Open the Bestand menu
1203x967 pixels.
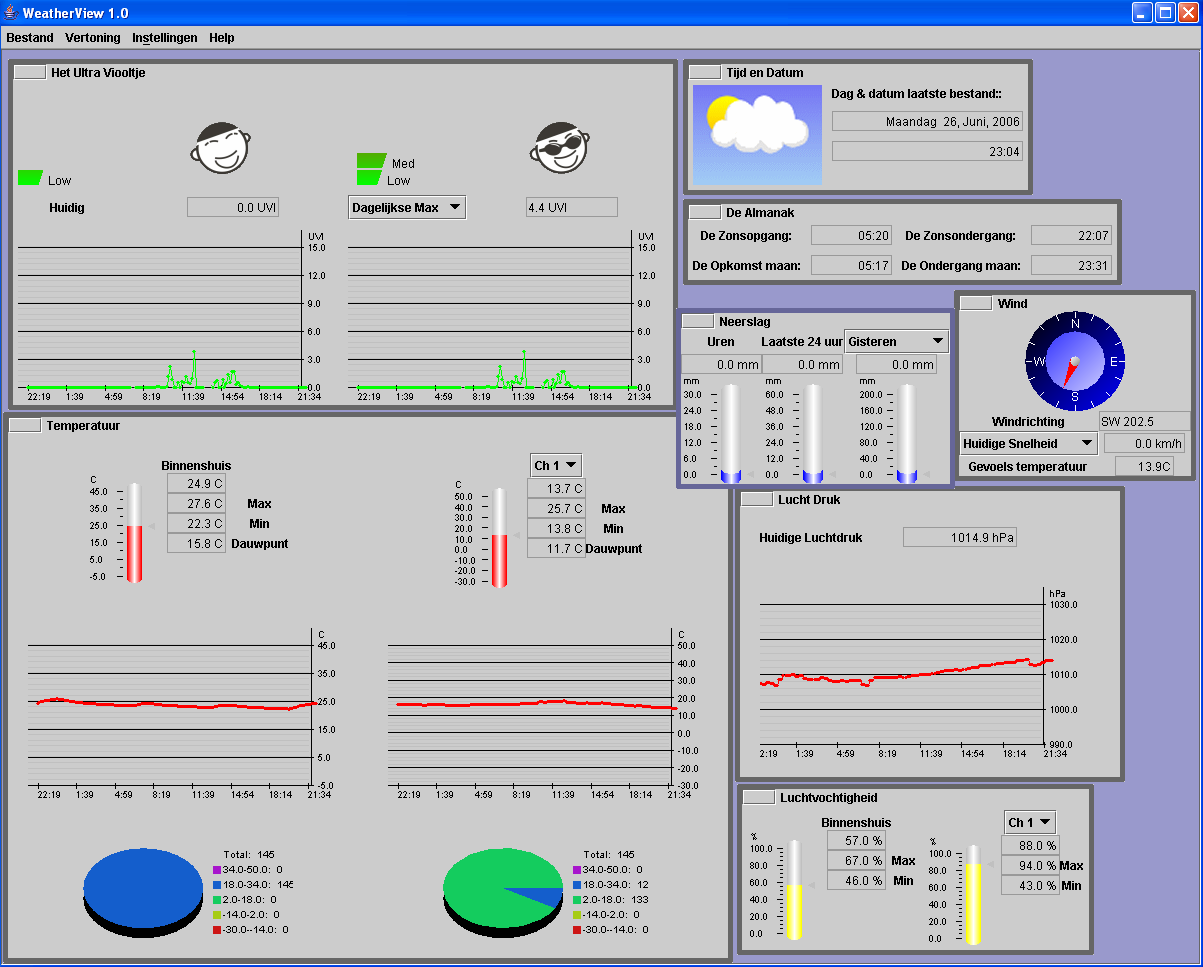tap(30, 38)
